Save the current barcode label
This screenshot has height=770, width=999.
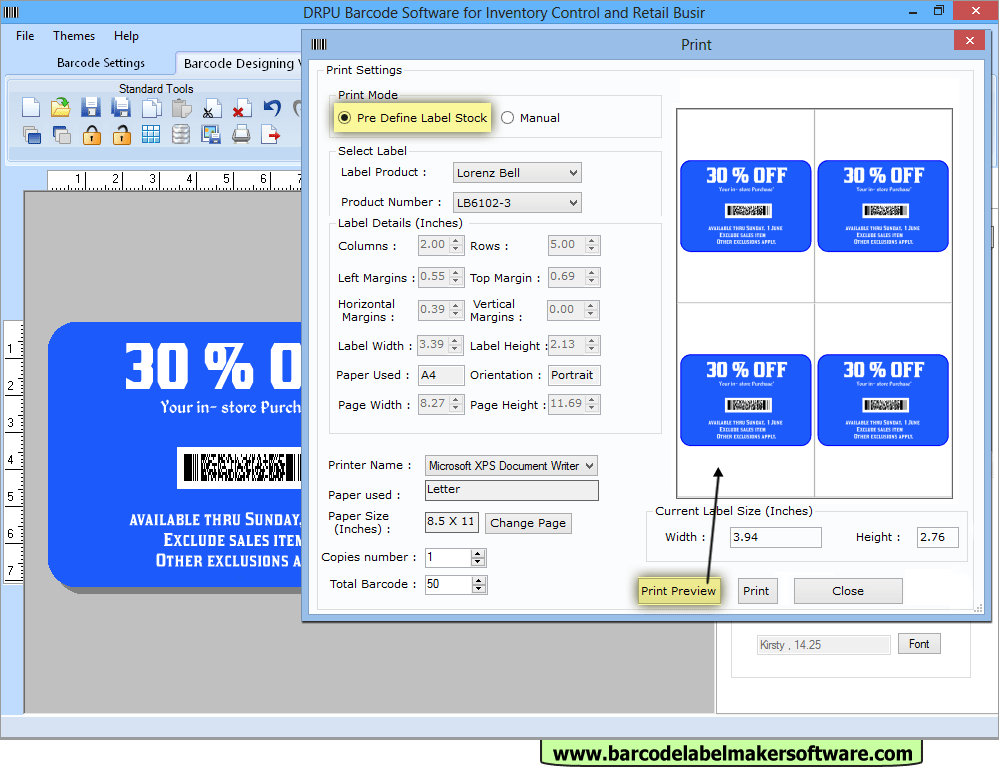point(89,107)
